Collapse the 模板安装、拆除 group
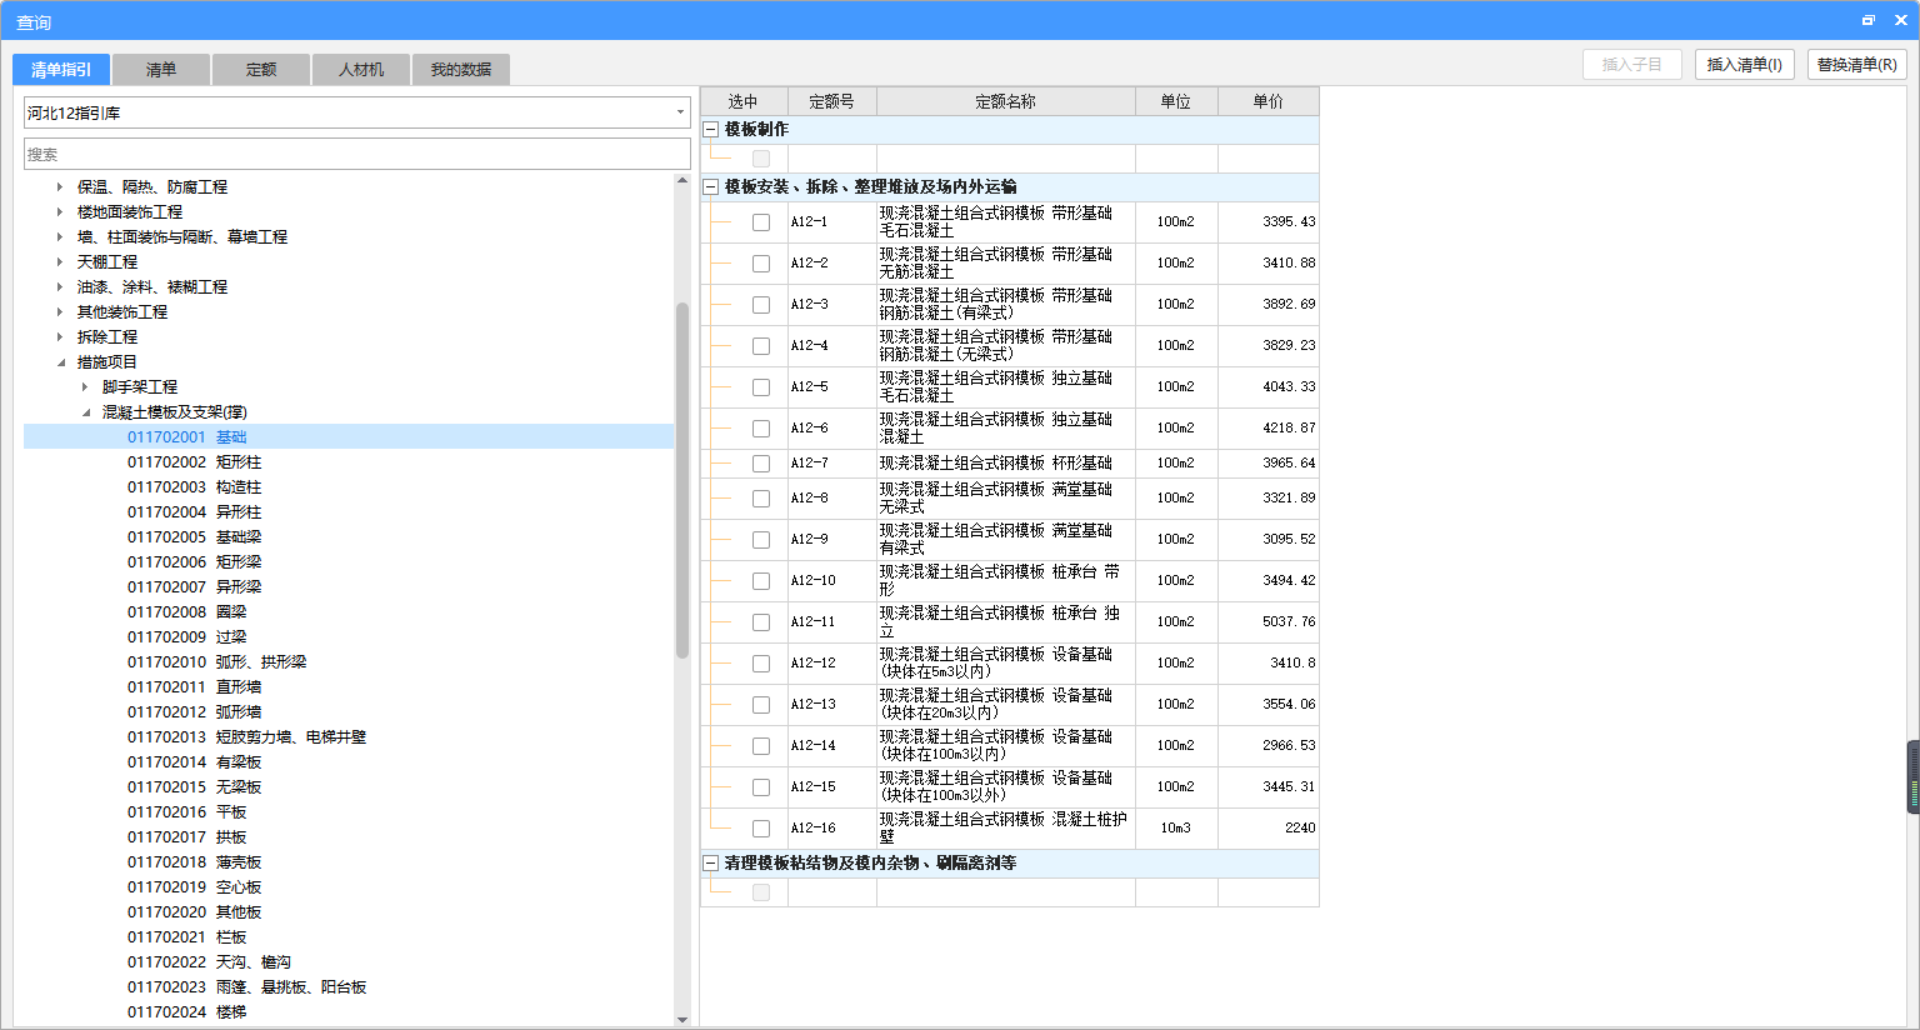This screenshot has width=1920, height=1030. [711, 187]
